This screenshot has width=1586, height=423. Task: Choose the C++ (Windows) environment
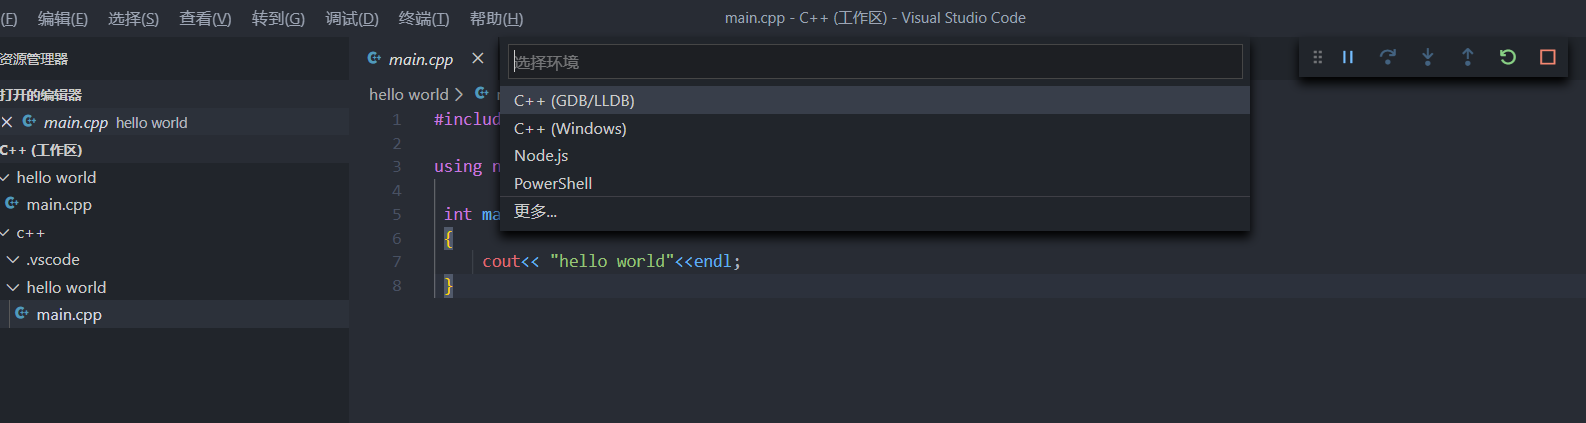coord(570,128)
